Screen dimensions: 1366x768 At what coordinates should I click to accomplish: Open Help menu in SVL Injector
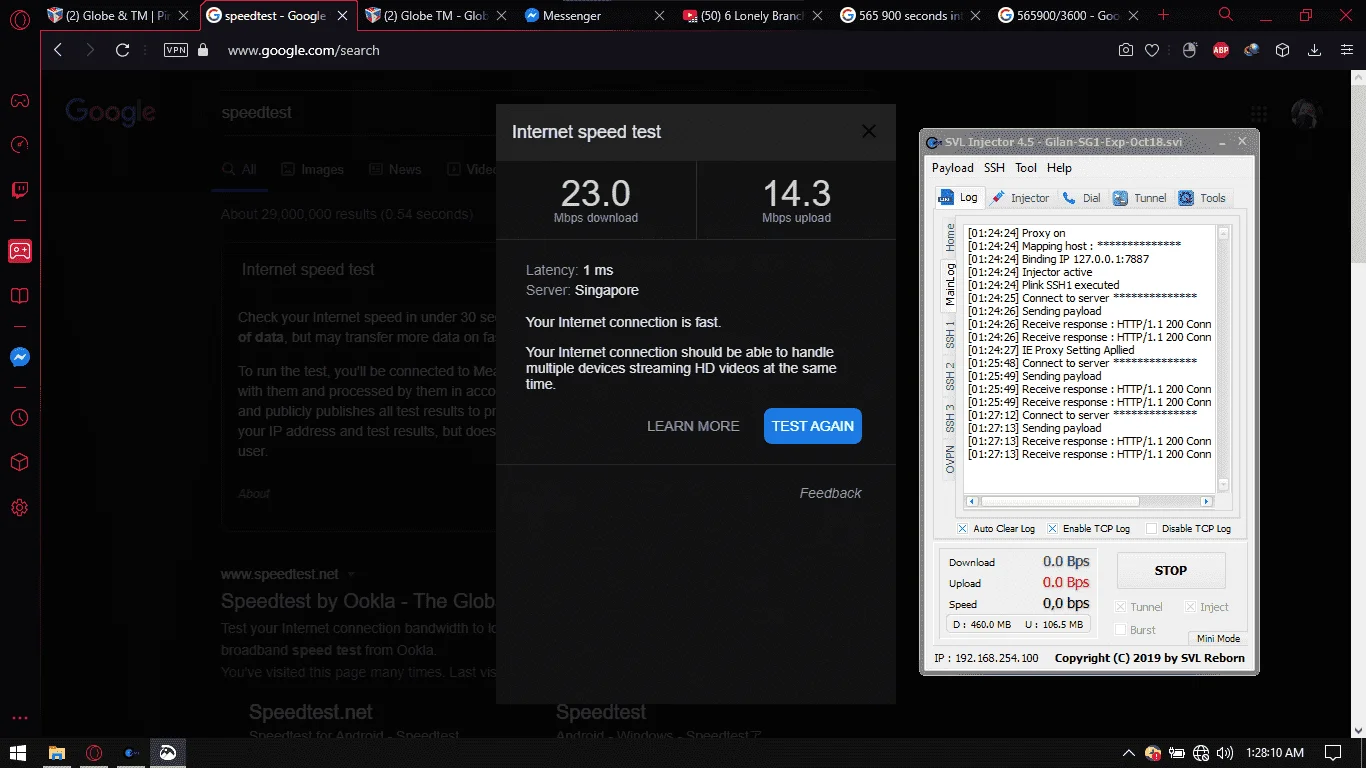pyautogui.click(x=1059, y=168)
